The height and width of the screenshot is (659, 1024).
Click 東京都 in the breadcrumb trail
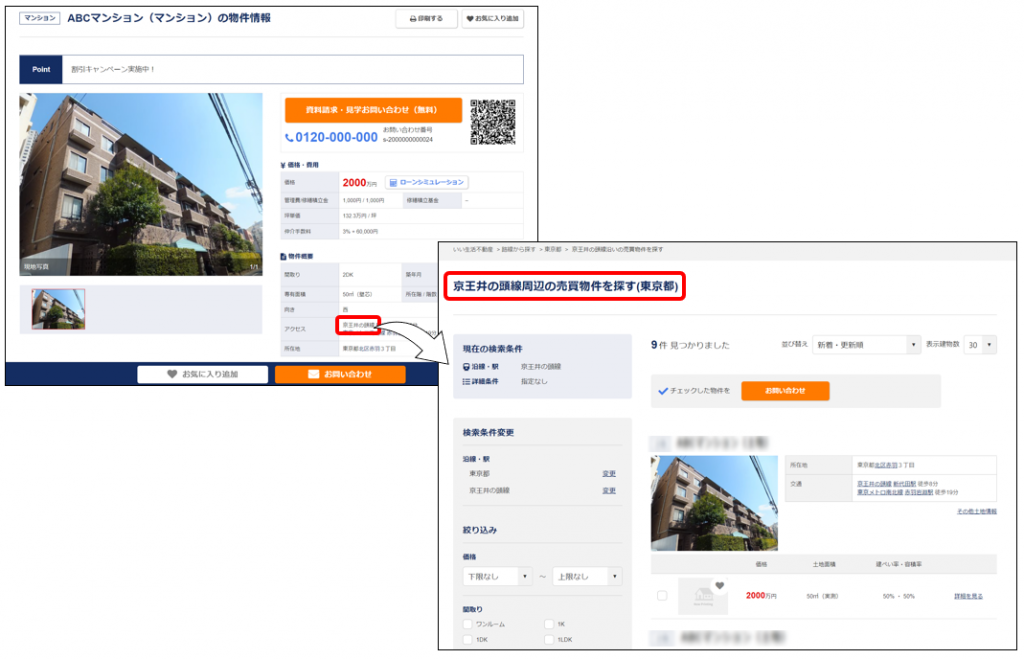(553, 249)
